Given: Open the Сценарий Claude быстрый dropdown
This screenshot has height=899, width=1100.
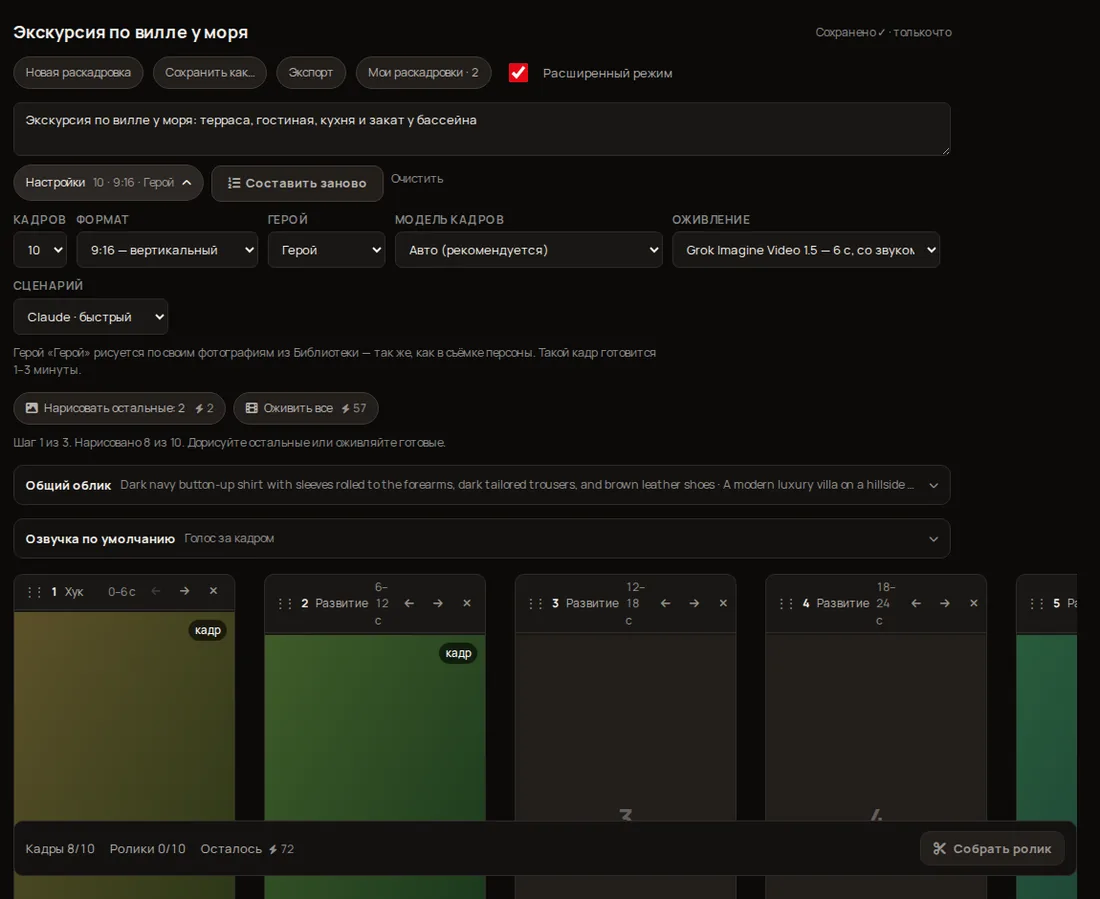Looking at the screenshot, I should 90,317.
